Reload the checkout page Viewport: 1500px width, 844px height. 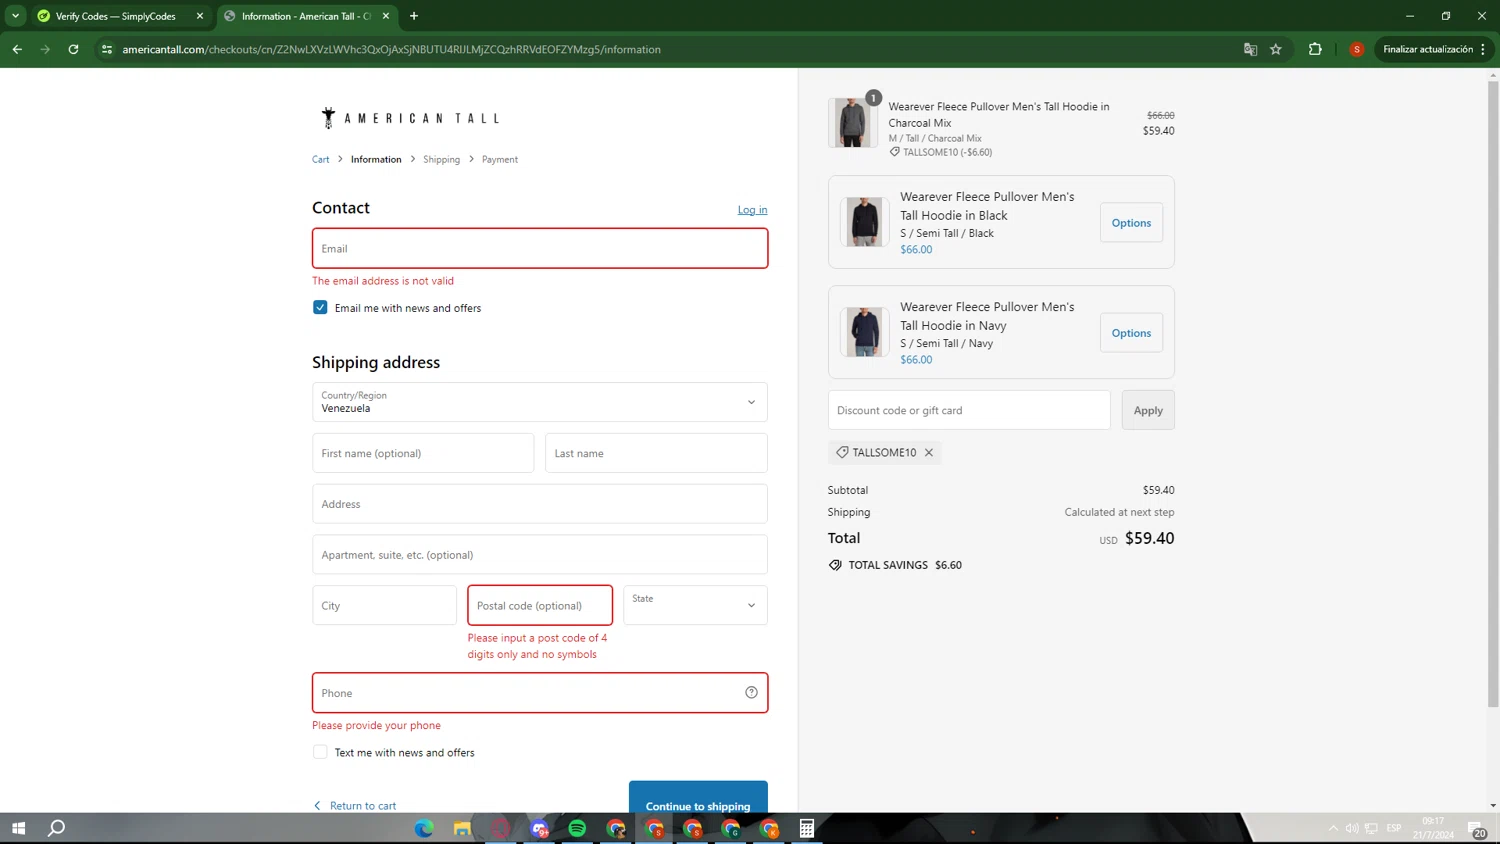point(73,49)
